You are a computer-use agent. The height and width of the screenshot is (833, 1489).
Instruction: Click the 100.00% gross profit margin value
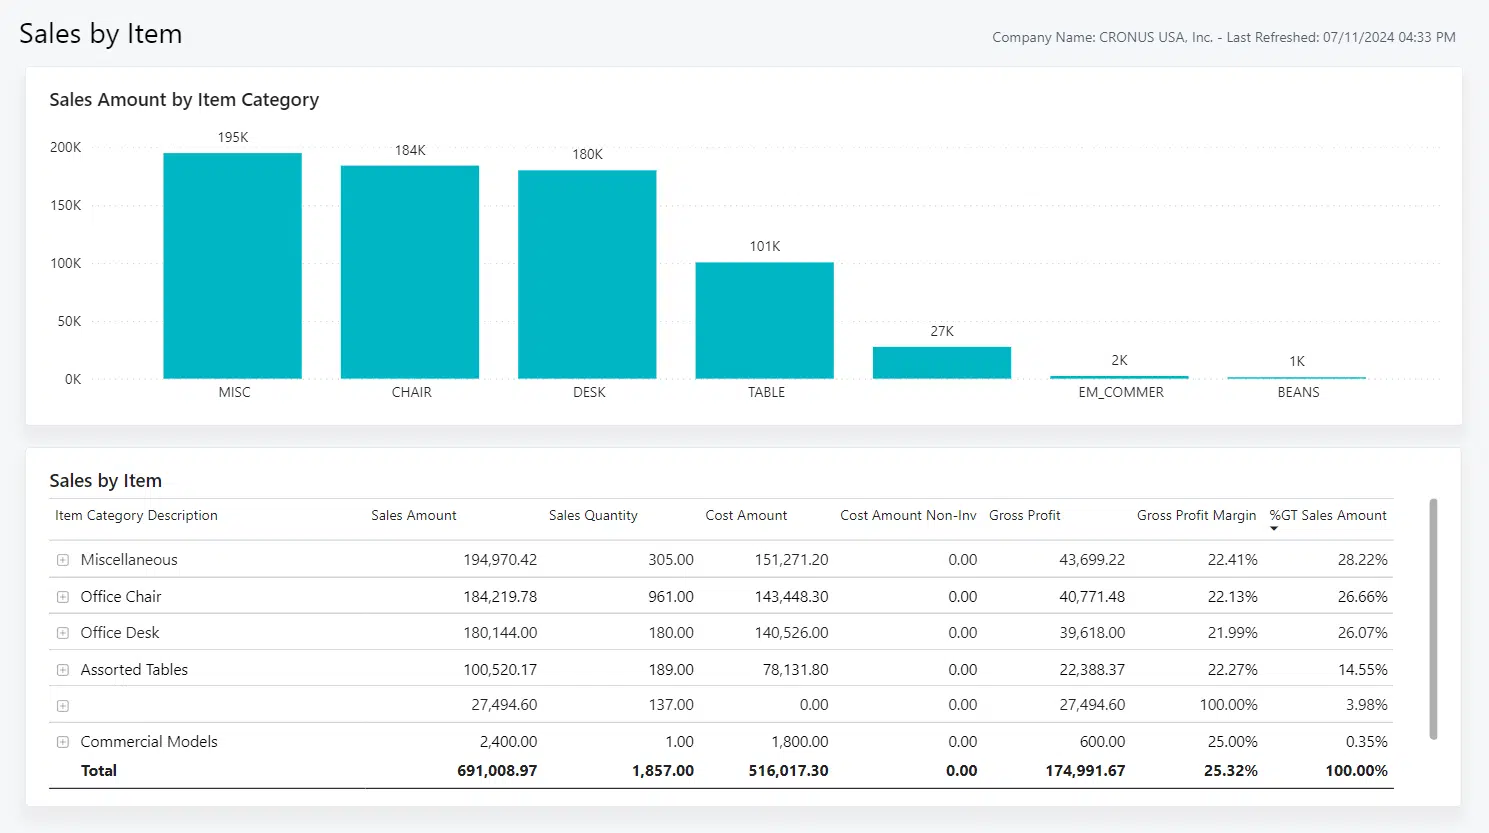point(1229,705)
